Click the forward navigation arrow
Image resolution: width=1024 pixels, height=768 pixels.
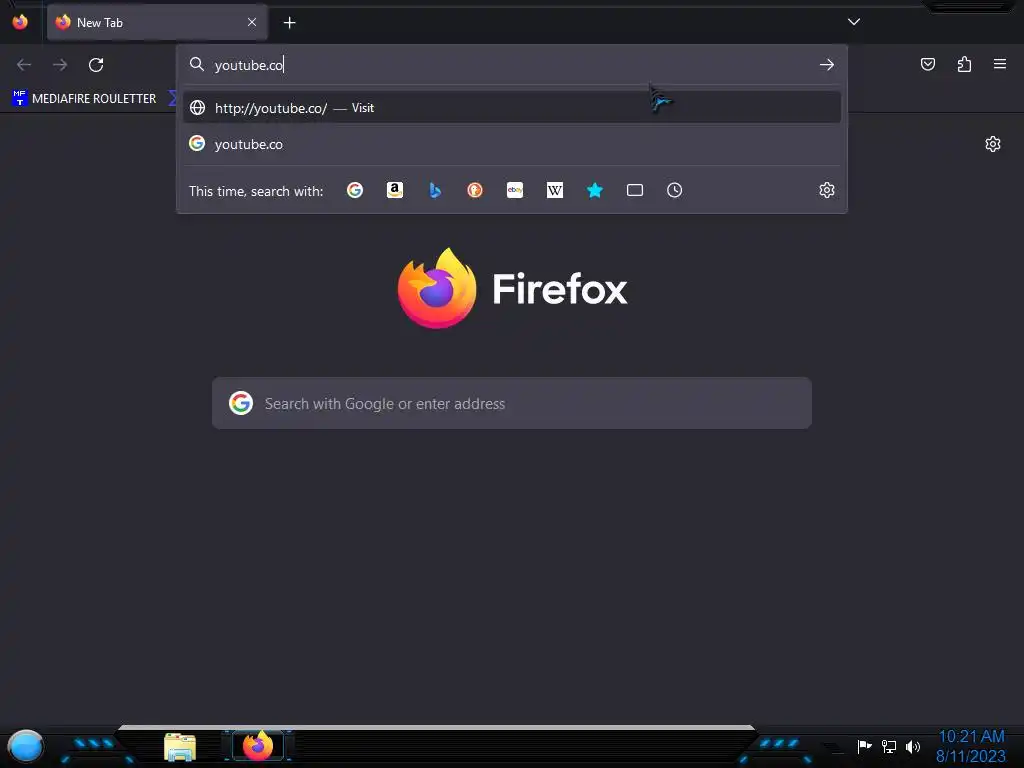tap(60, 65)
